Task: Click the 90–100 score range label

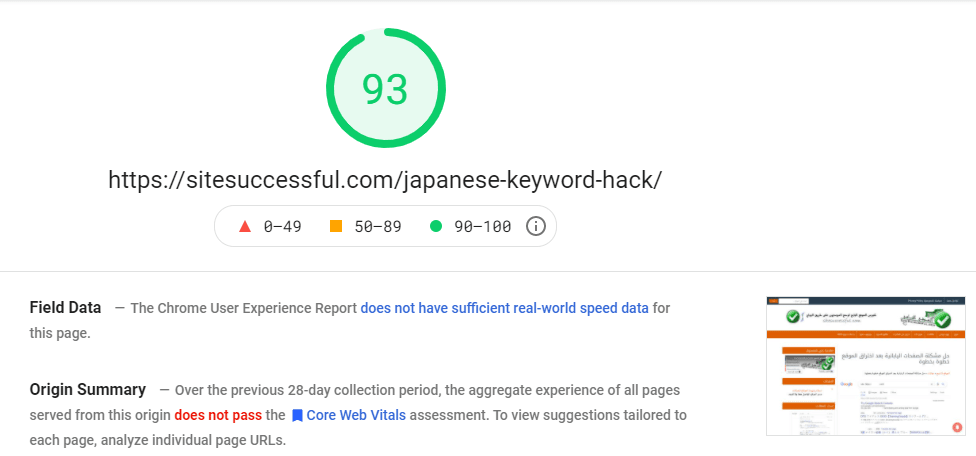Action: point(482,227)
